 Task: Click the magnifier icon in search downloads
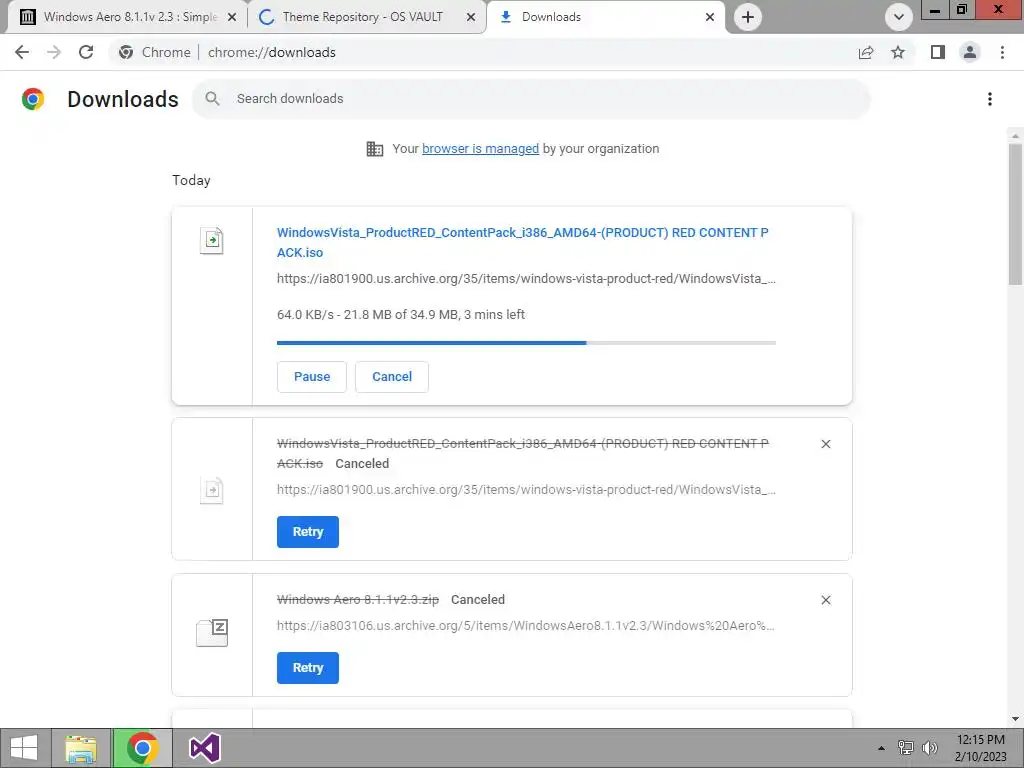pos(212,99)
